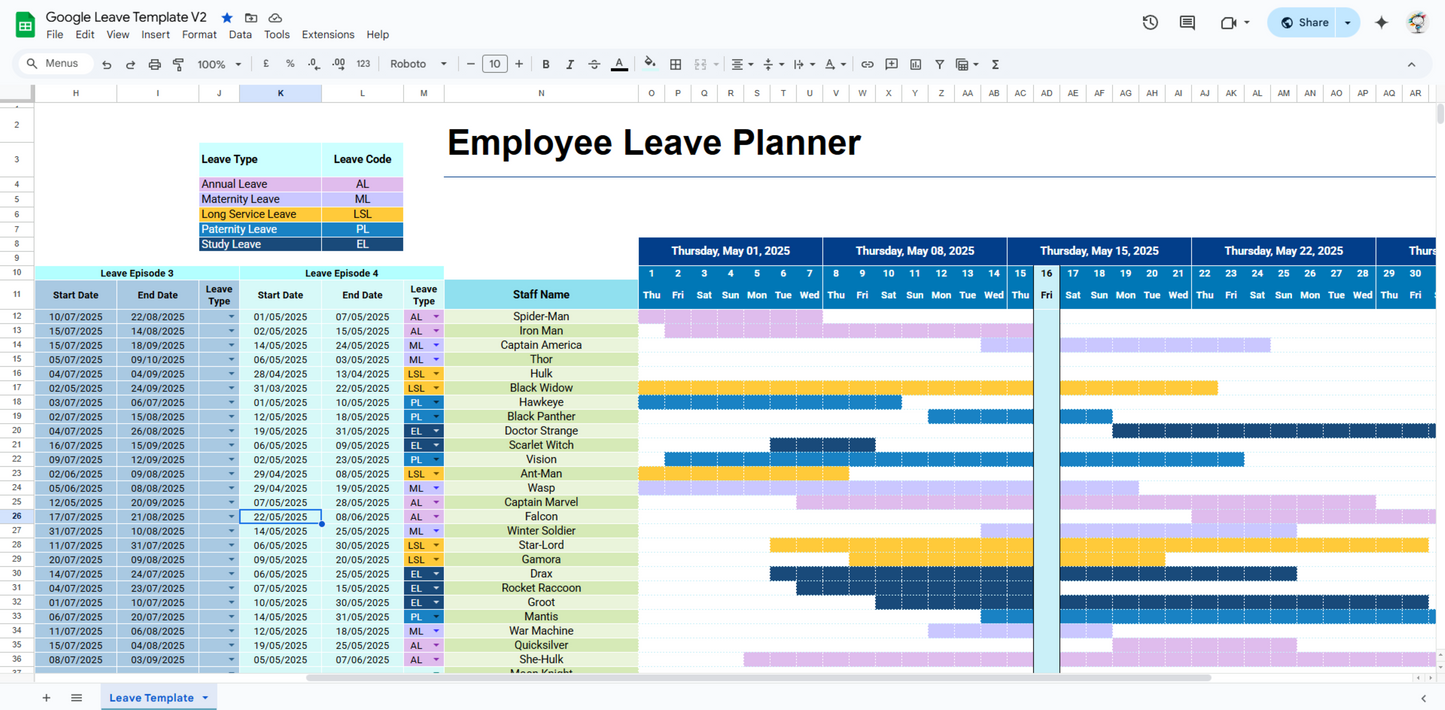Open the Roboto font family dropdown
The image size is (1445, 710).
418,64
